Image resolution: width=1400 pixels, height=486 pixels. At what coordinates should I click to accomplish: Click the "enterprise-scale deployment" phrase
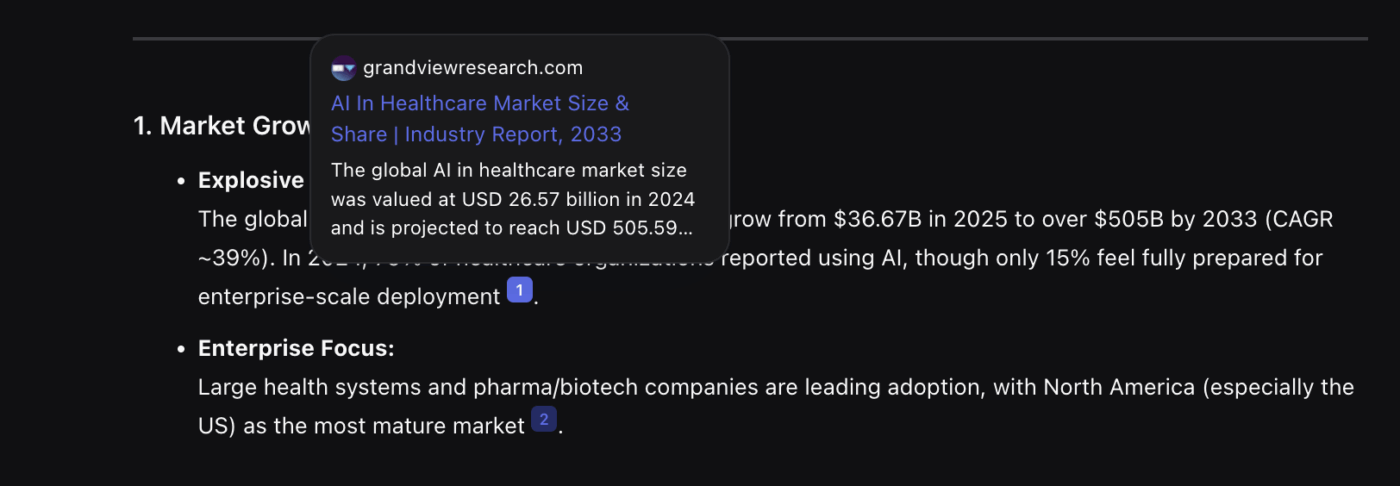point(348,297)
